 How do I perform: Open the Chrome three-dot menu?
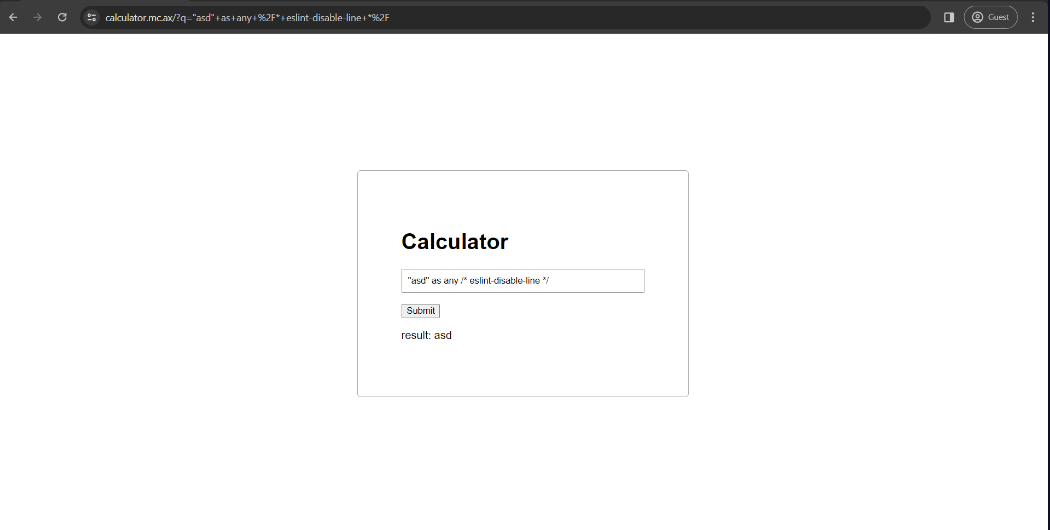coord(1033,17)
